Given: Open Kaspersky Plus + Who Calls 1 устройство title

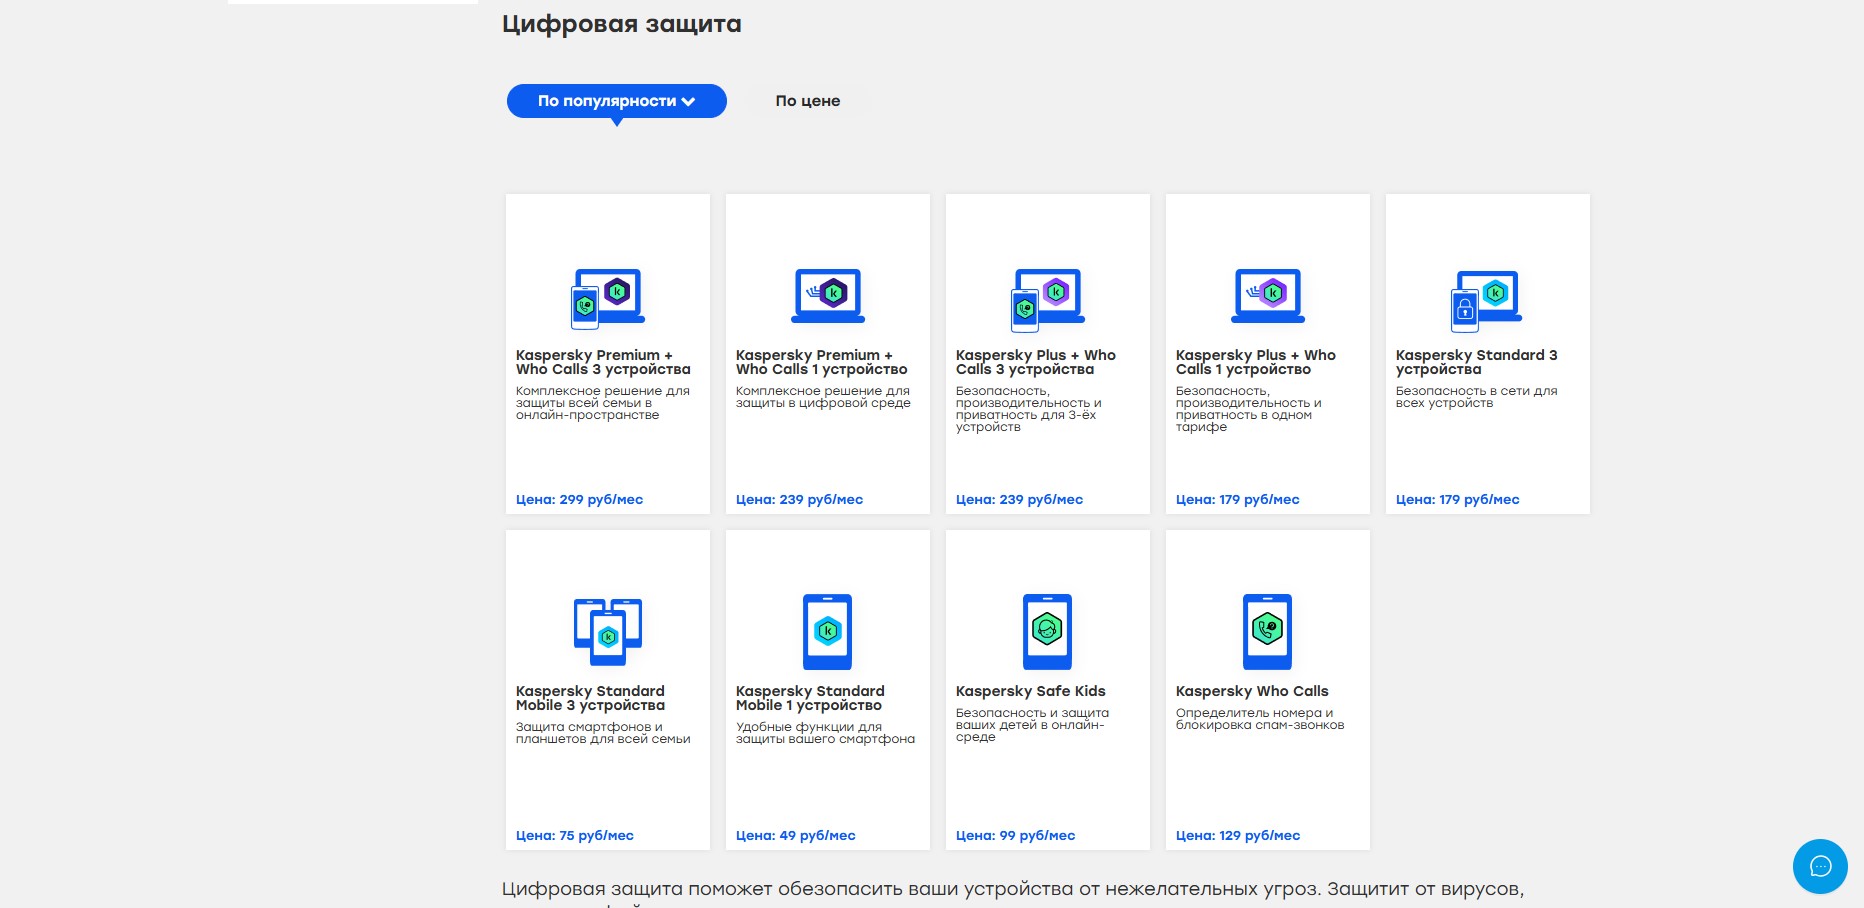Looking at the screenshot, I should coord(1256,362).
